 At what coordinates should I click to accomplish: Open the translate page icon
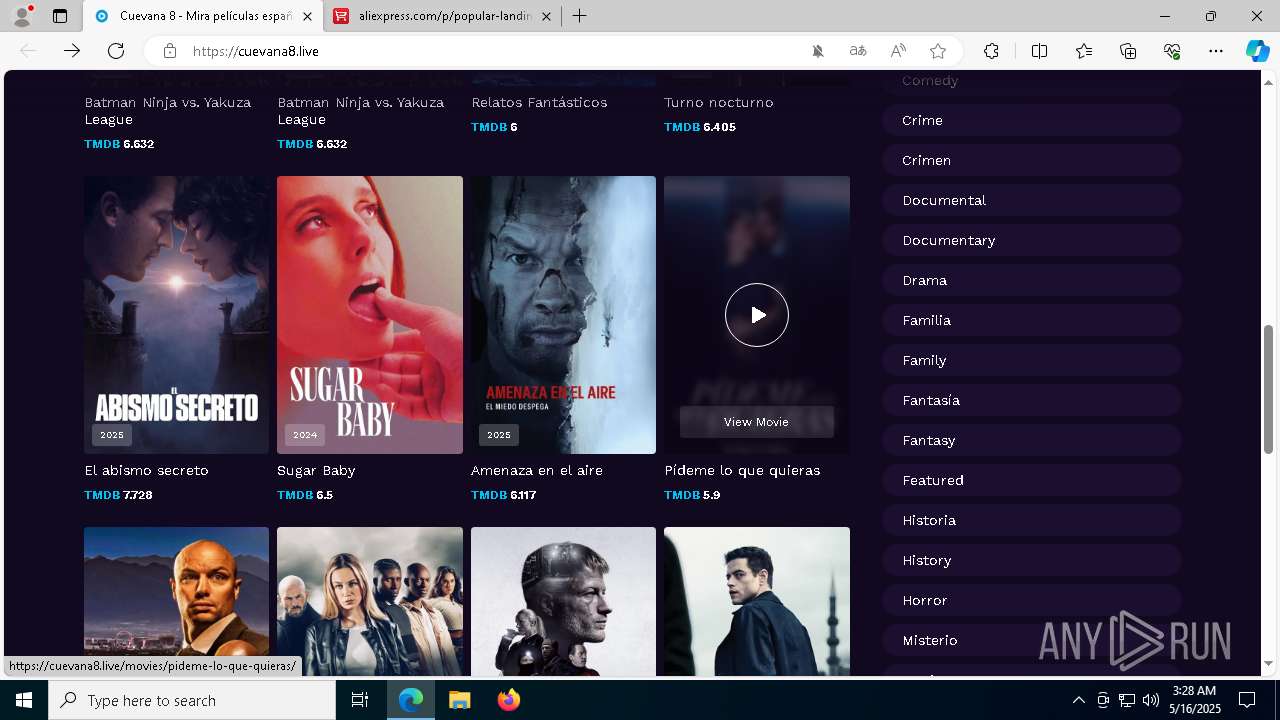[858, 51]
